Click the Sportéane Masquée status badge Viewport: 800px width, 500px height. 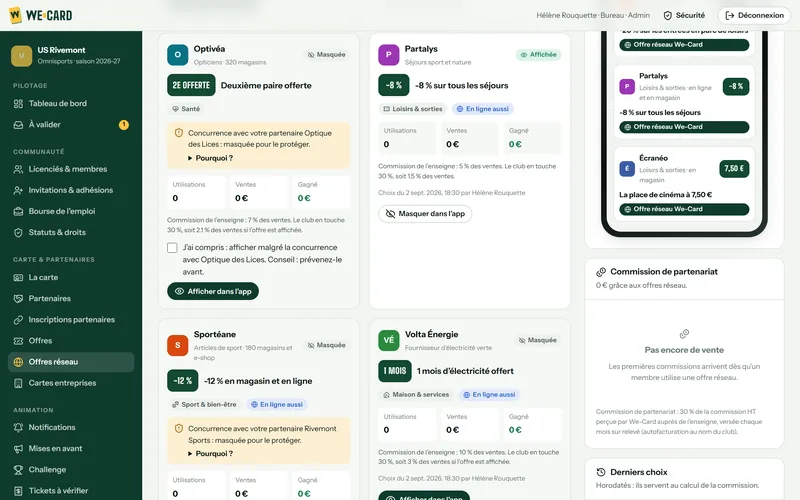(x=327, y=345)
